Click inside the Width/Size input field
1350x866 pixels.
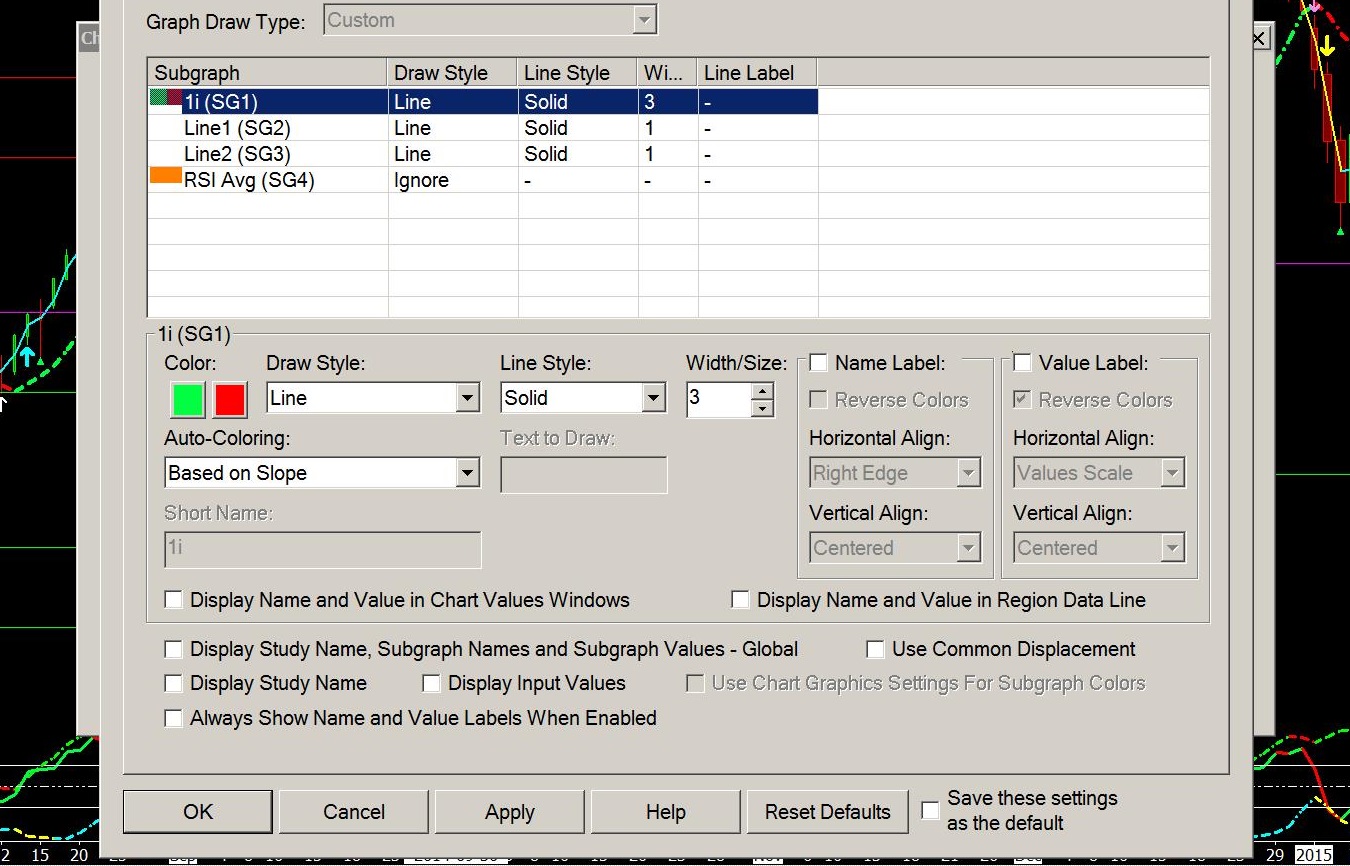pos(717,399)
